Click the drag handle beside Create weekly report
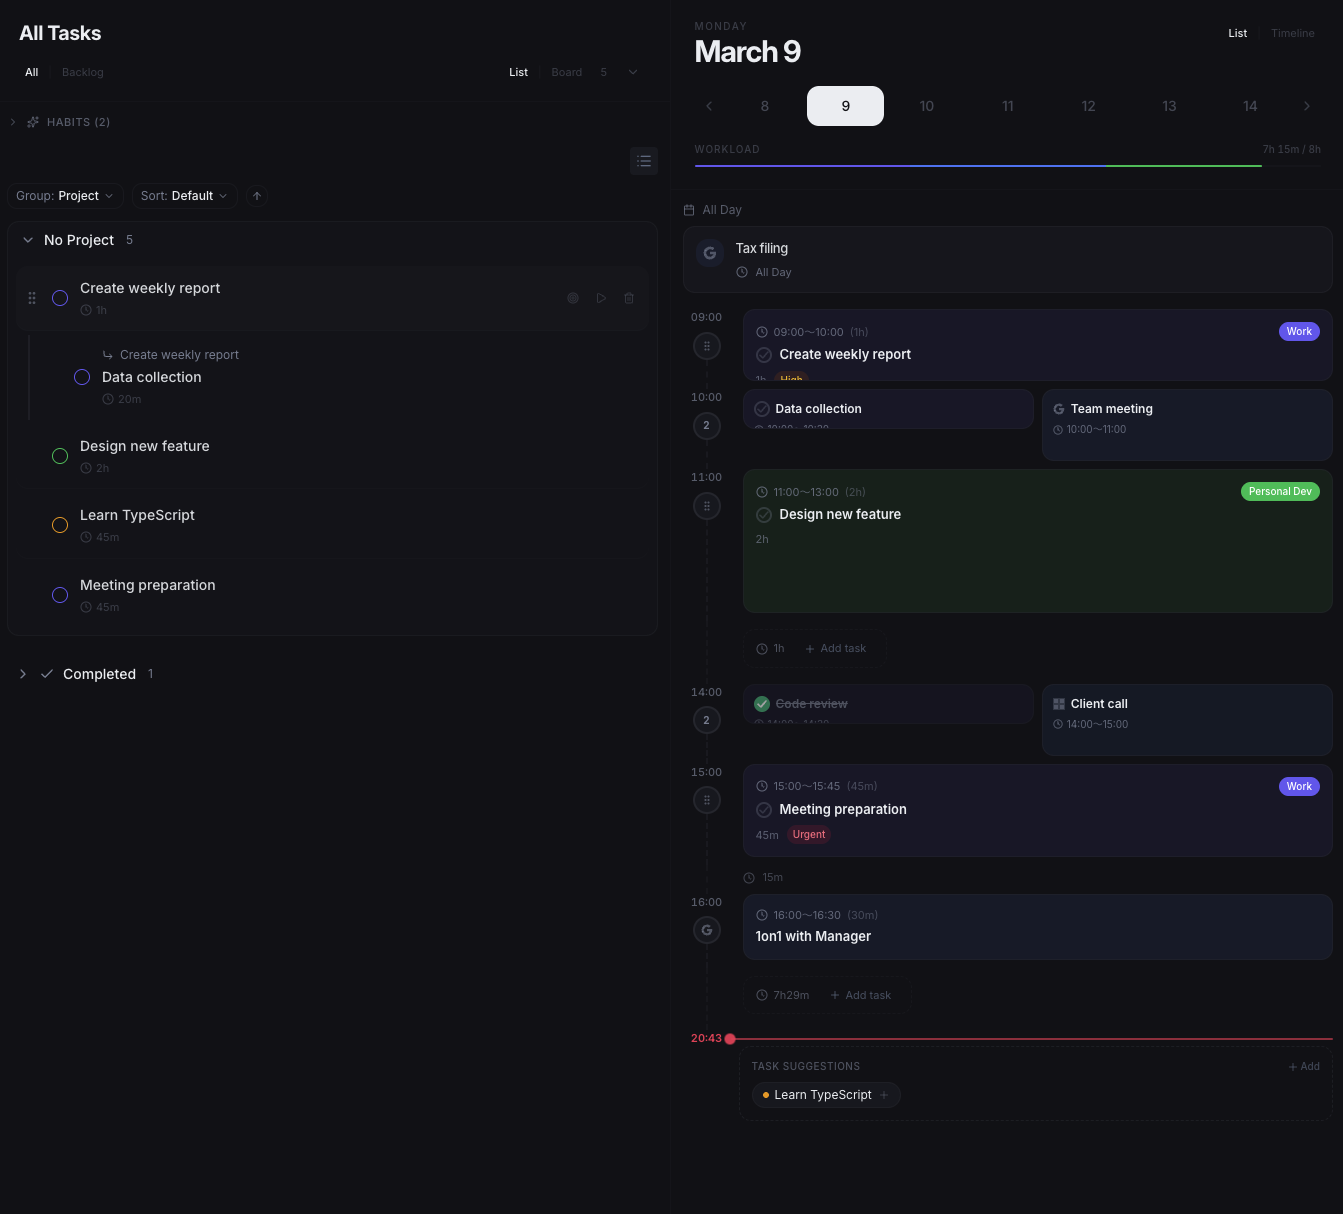This screenshot has height=1214, width=1343. [32, 298]
